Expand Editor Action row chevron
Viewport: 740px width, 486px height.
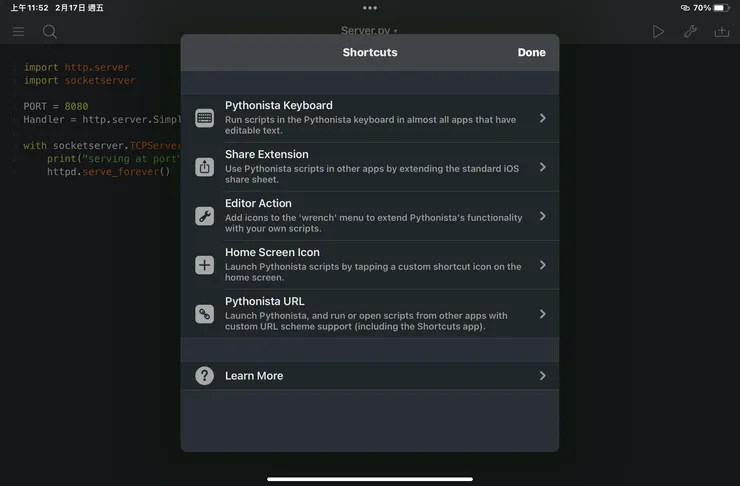543,216
